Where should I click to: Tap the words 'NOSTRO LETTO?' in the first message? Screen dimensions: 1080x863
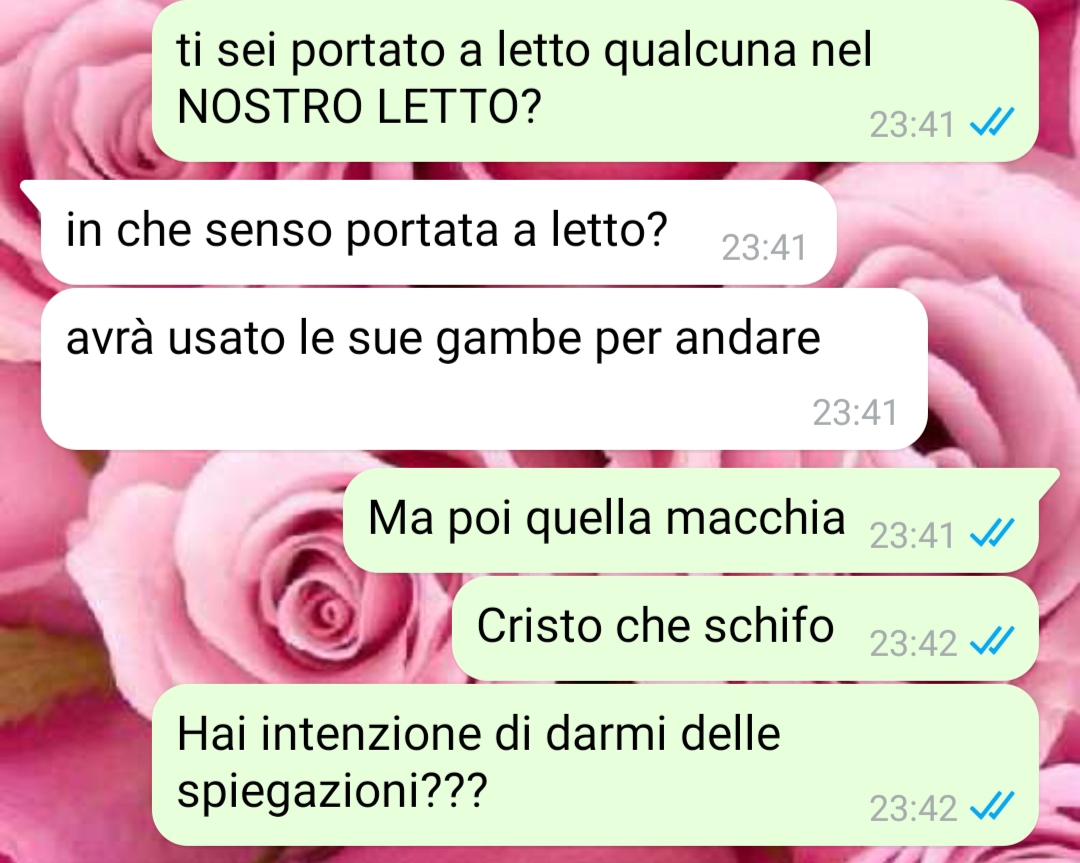point(359,106)
